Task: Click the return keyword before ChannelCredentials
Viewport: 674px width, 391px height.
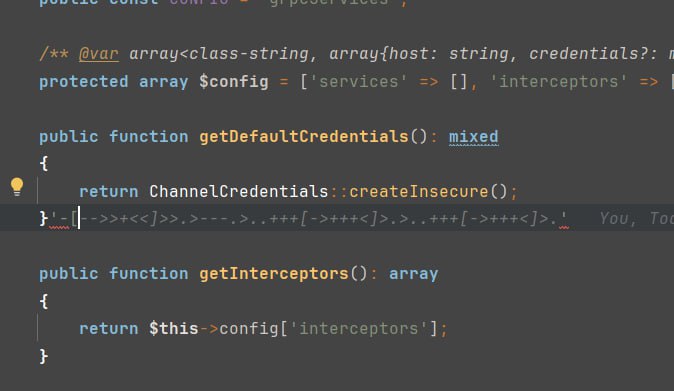Action: click(109, 191)
